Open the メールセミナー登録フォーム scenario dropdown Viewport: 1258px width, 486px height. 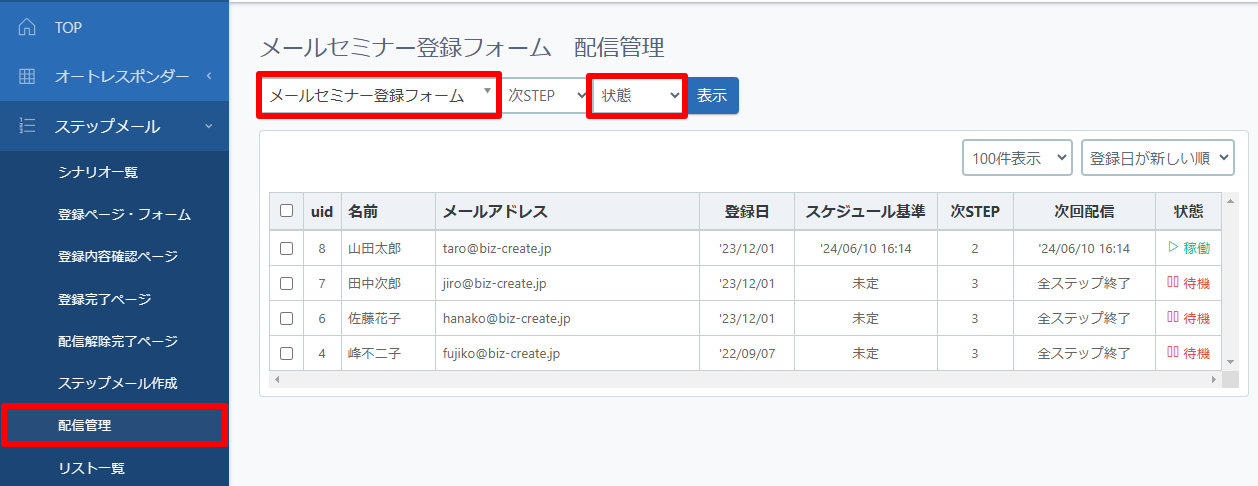tap(379, 96)
